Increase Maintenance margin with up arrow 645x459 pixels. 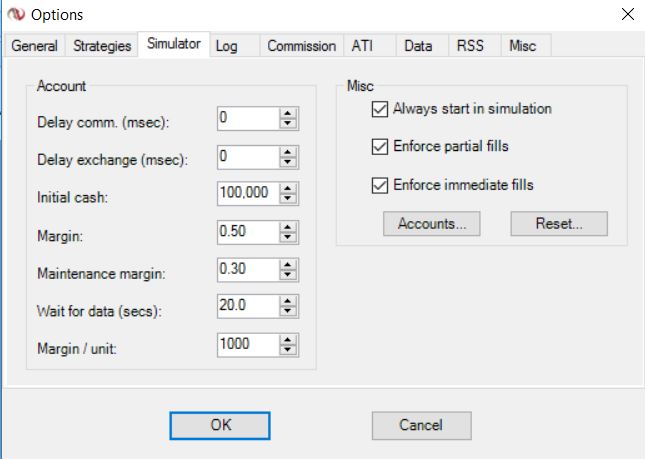coord(289,264)
